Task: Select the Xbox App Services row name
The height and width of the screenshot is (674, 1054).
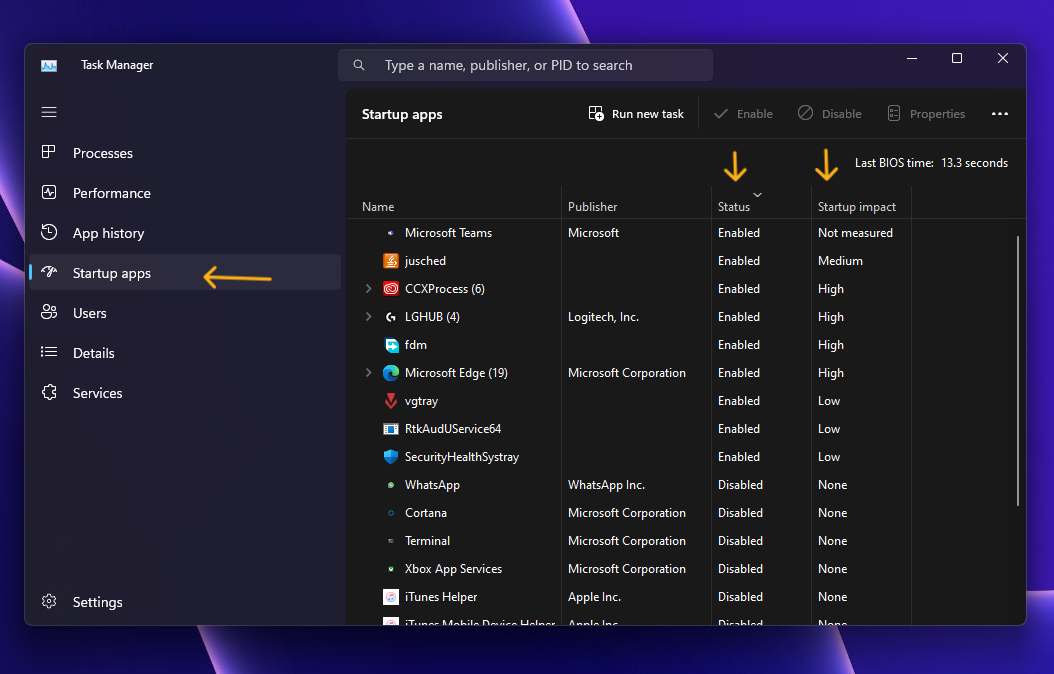Action: (x=453, y=568)
